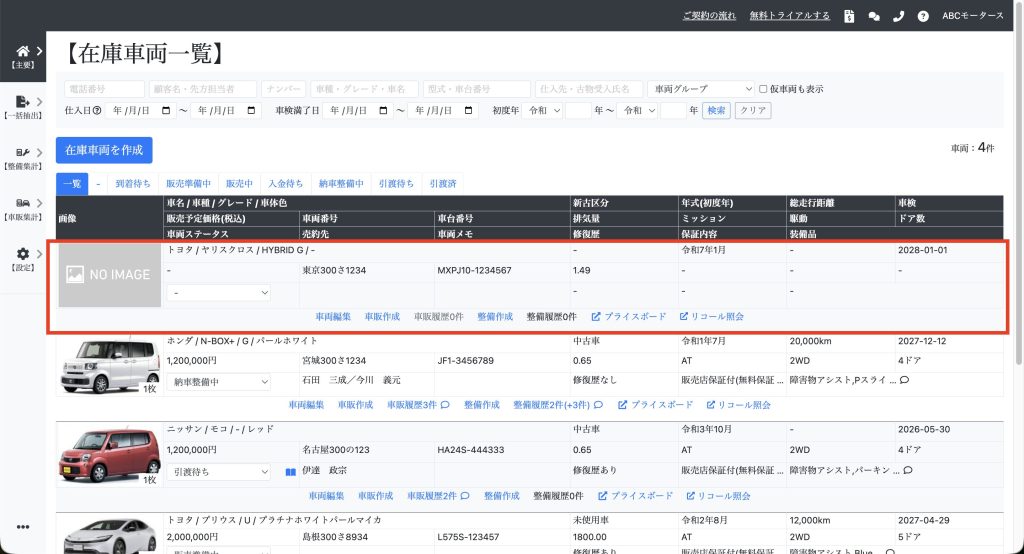Open the 無料トライアルする link
Viewport: 1024px width, 554px height.
coord(789,16)
